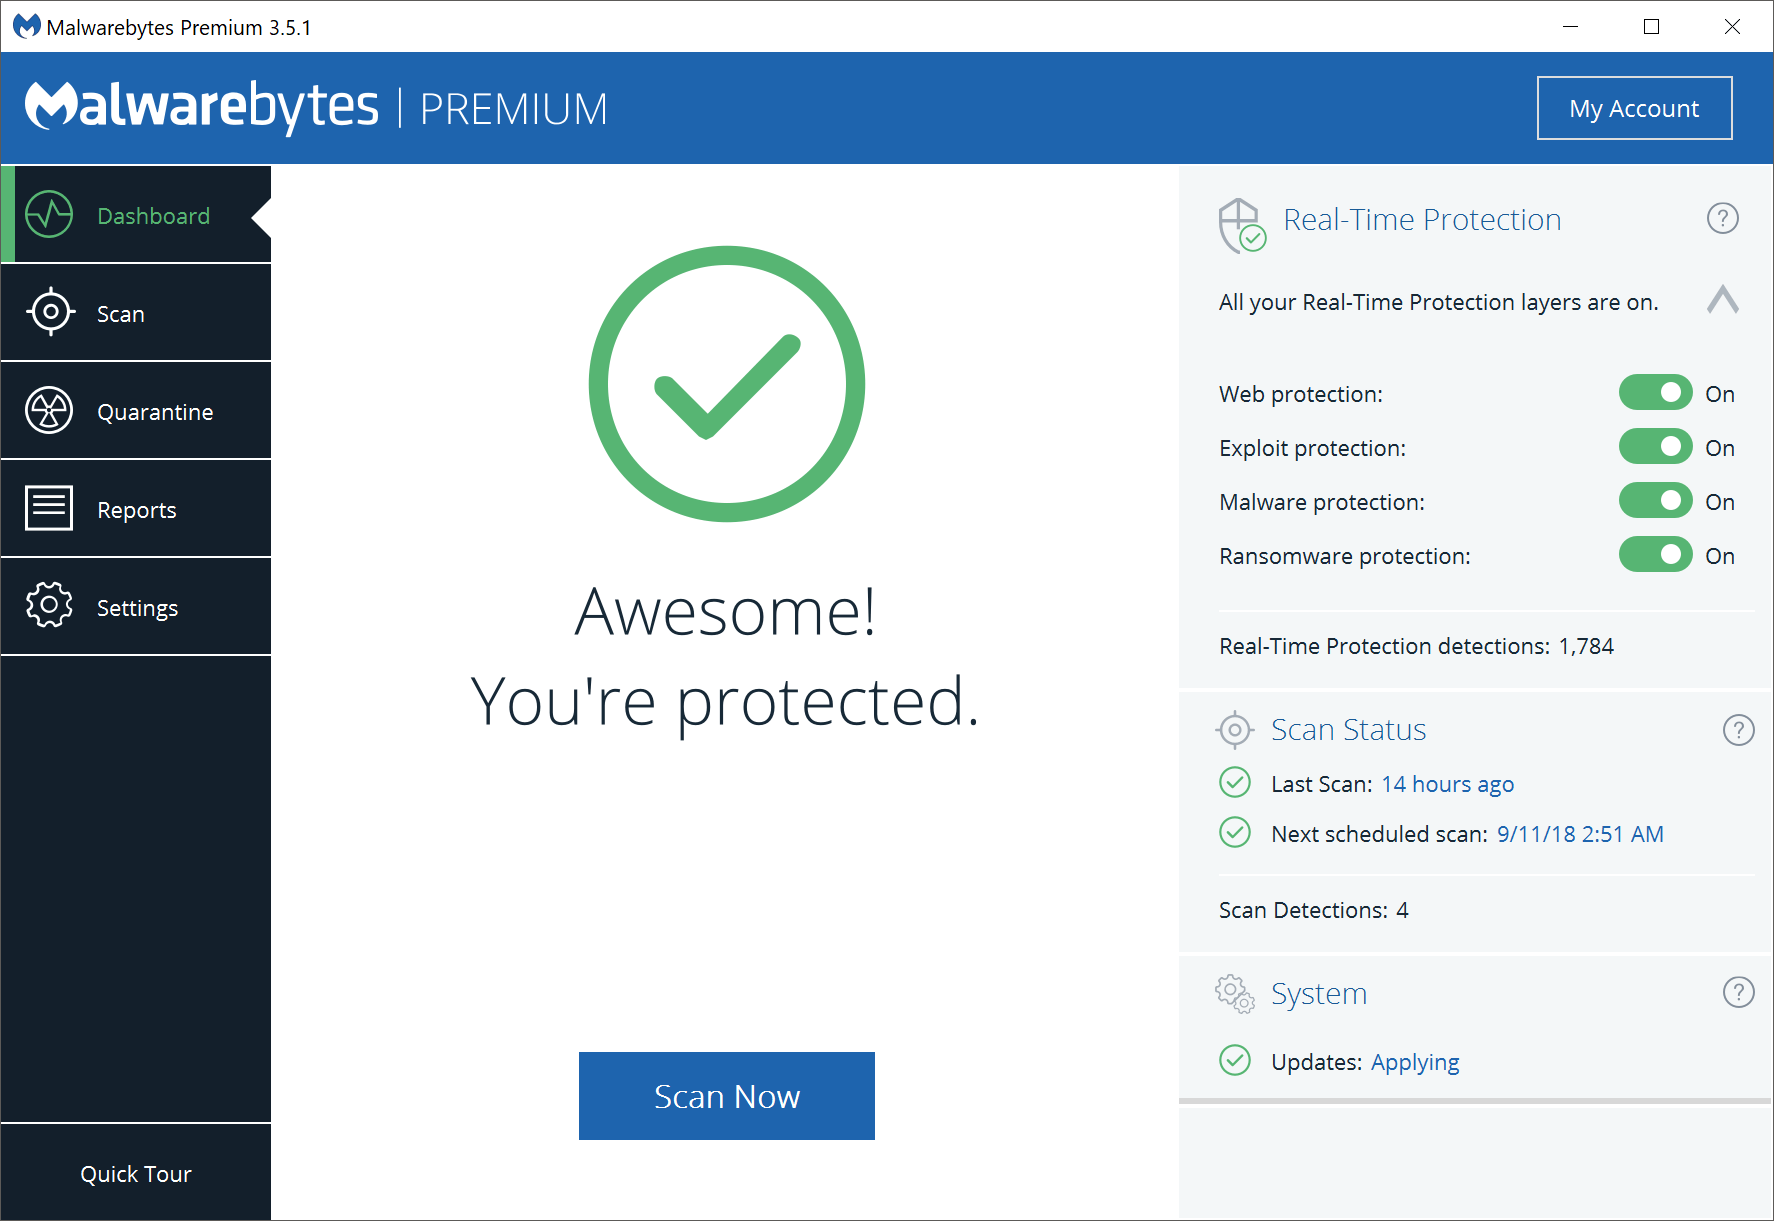Open the Reports list icon
This screenshot has height=1221, width=1774.
click(49, 508)
